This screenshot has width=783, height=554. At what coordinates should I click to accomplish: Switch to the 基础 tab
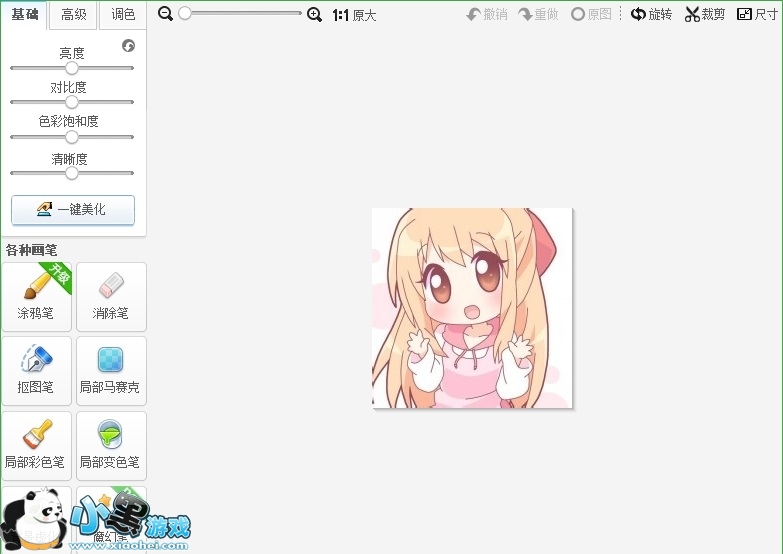click(24, 14)
